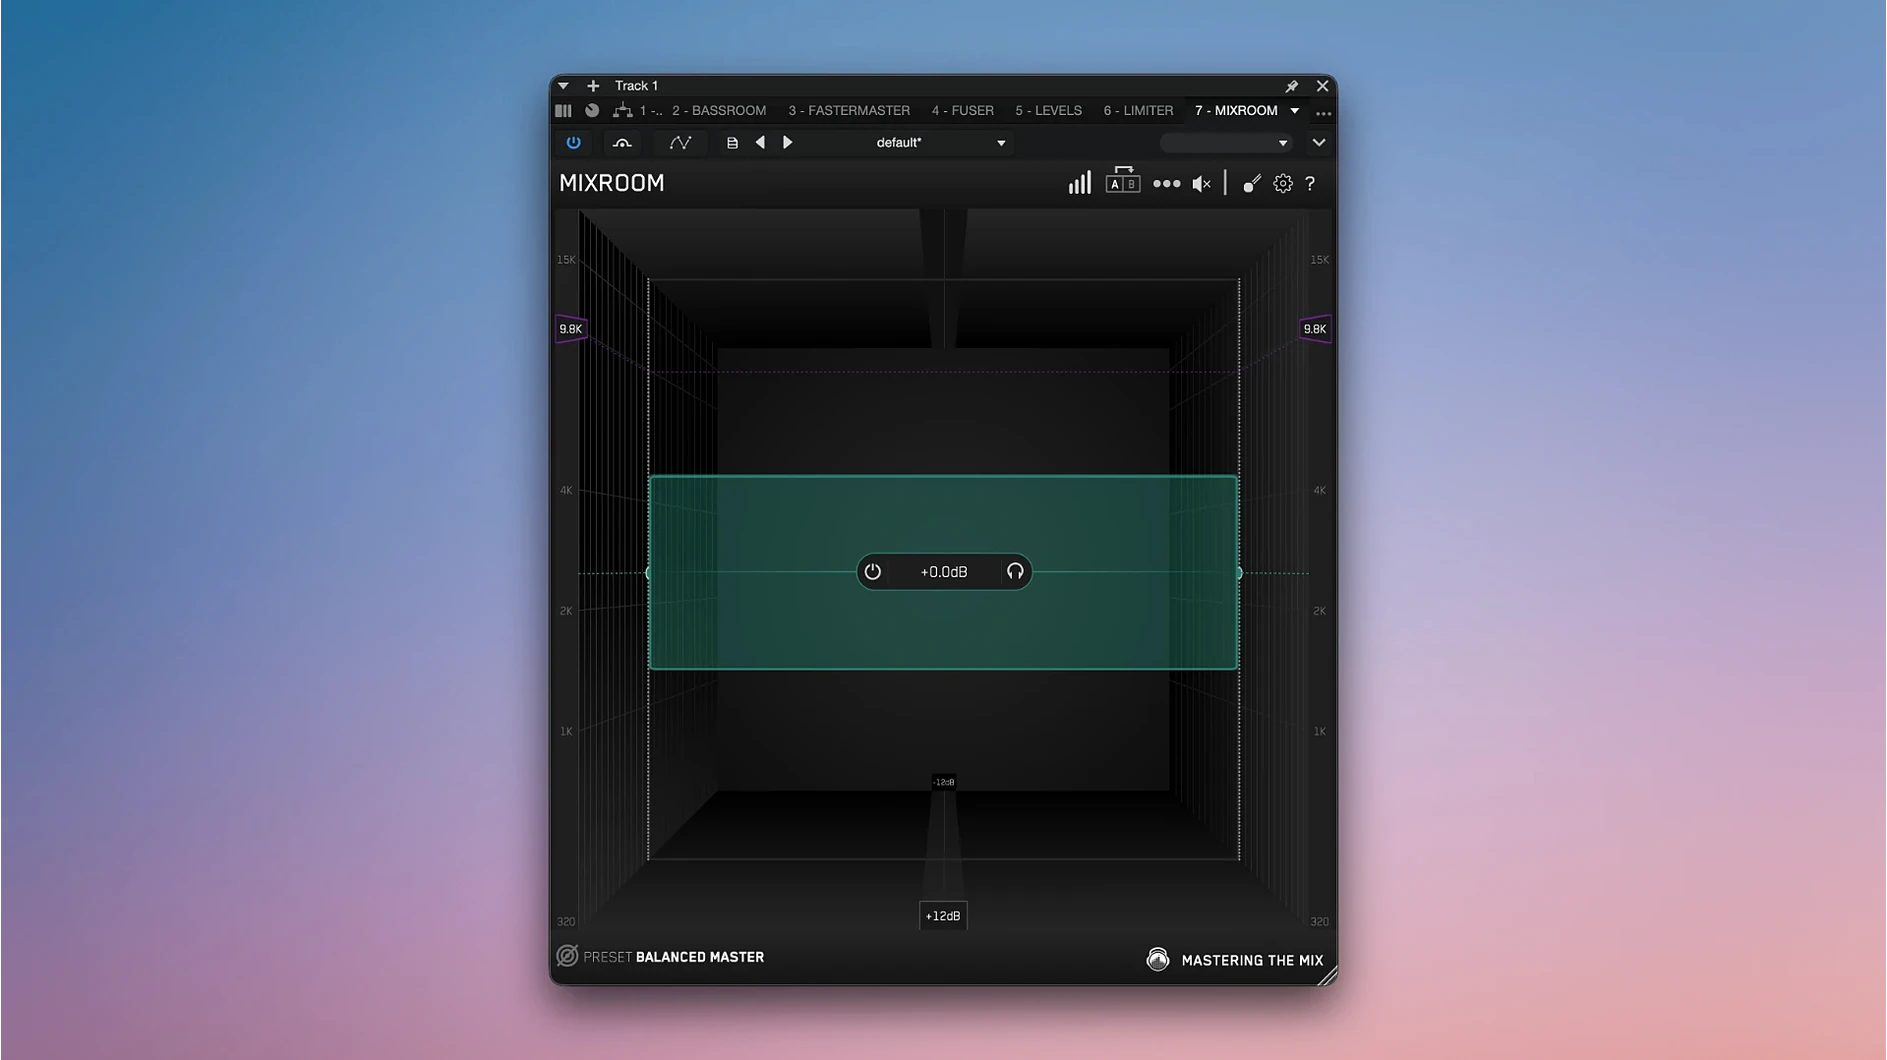
Task: Click the PRESET BALANCED MASTER button
Action: coord(660,957)
